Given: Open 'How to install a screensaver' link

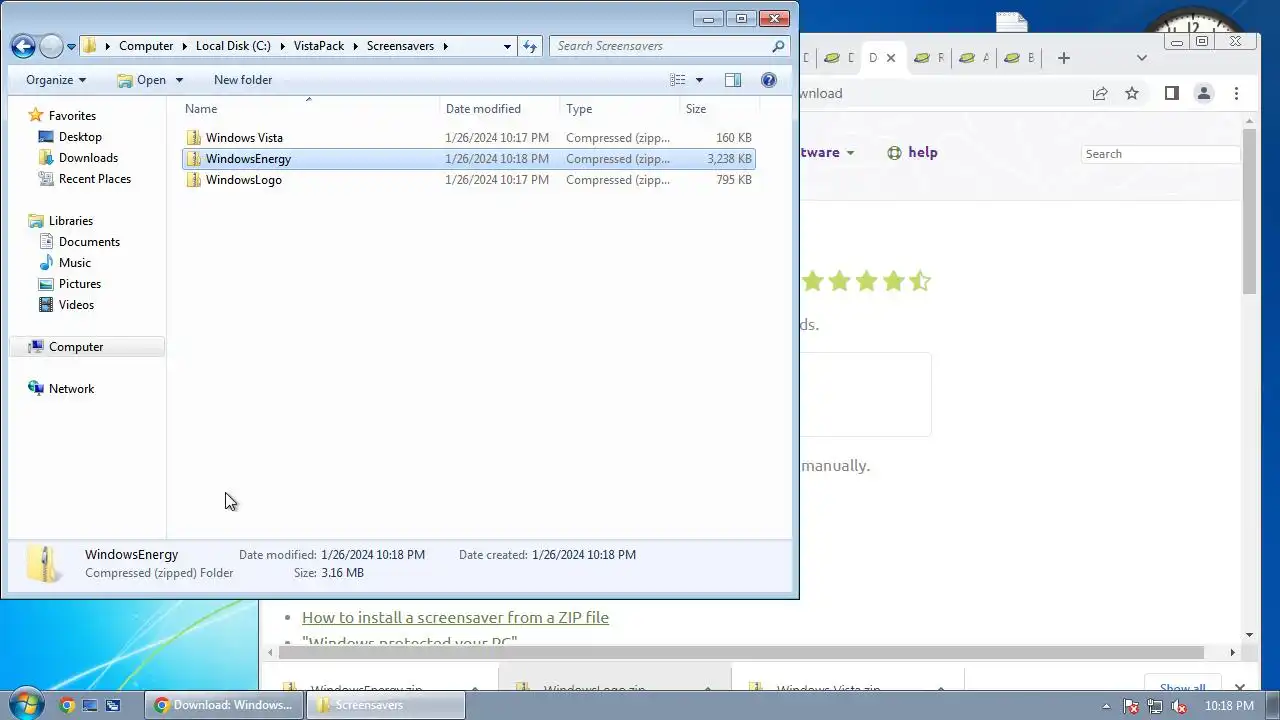Looking at the screenshot, I should coord(455,617).
